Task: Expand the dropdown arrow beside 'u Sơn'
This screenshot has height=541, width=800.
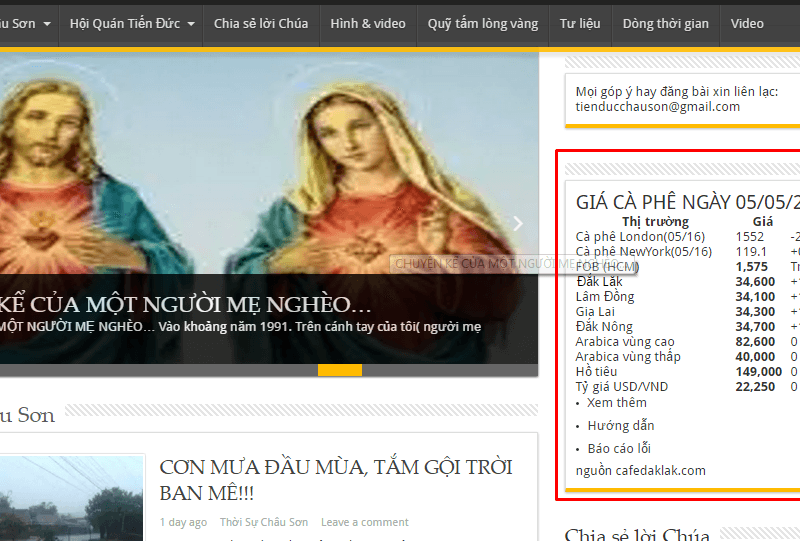Action: tap(47, 24)
